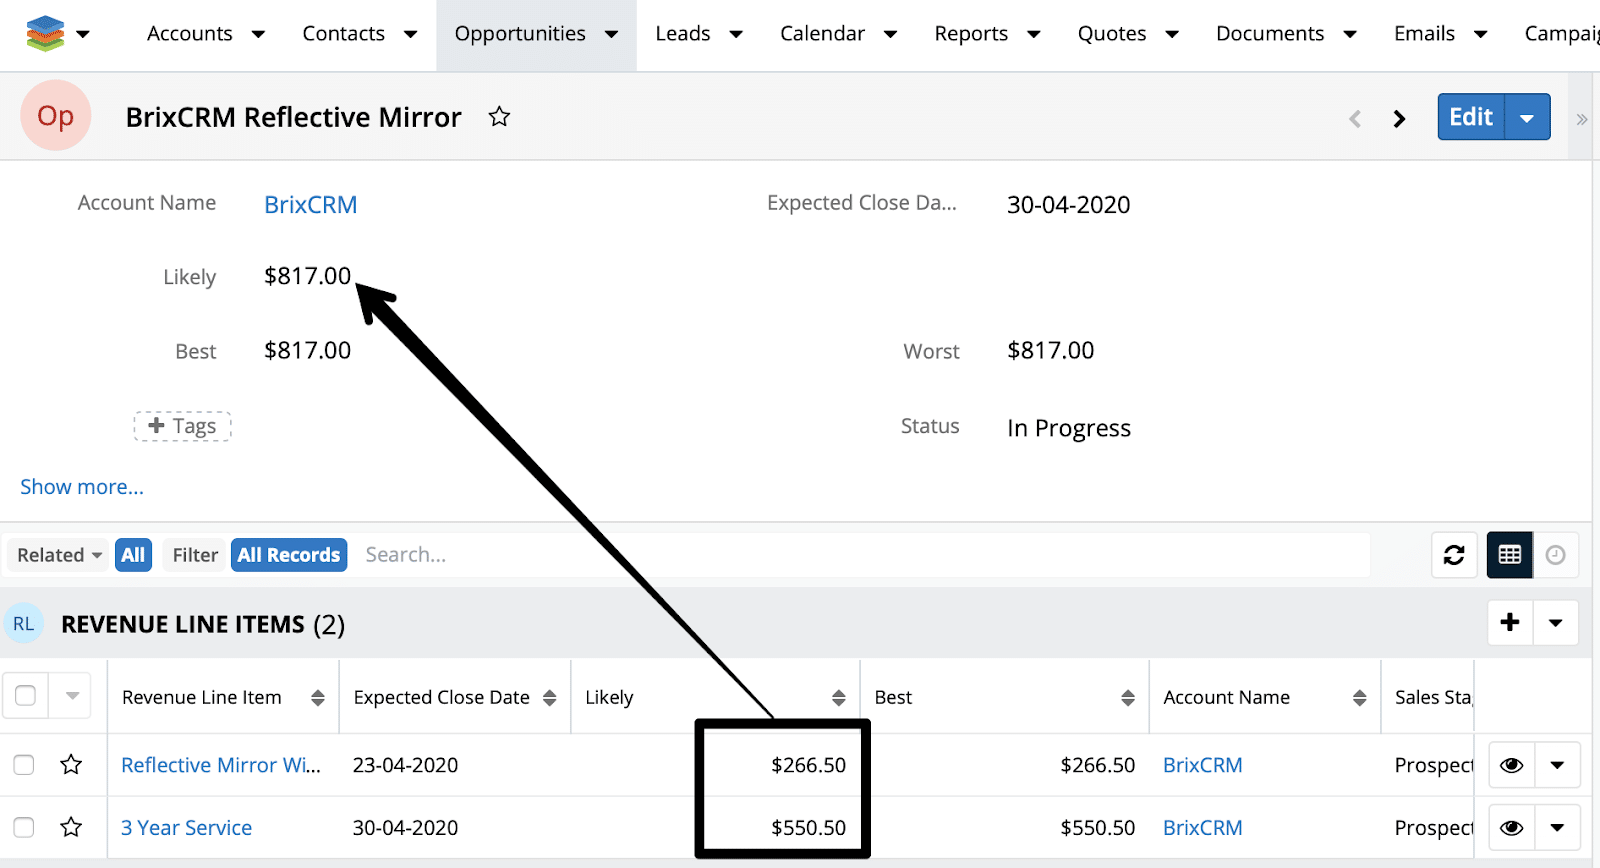
Task: Click the Filter button
Action: tap(195, 555)
